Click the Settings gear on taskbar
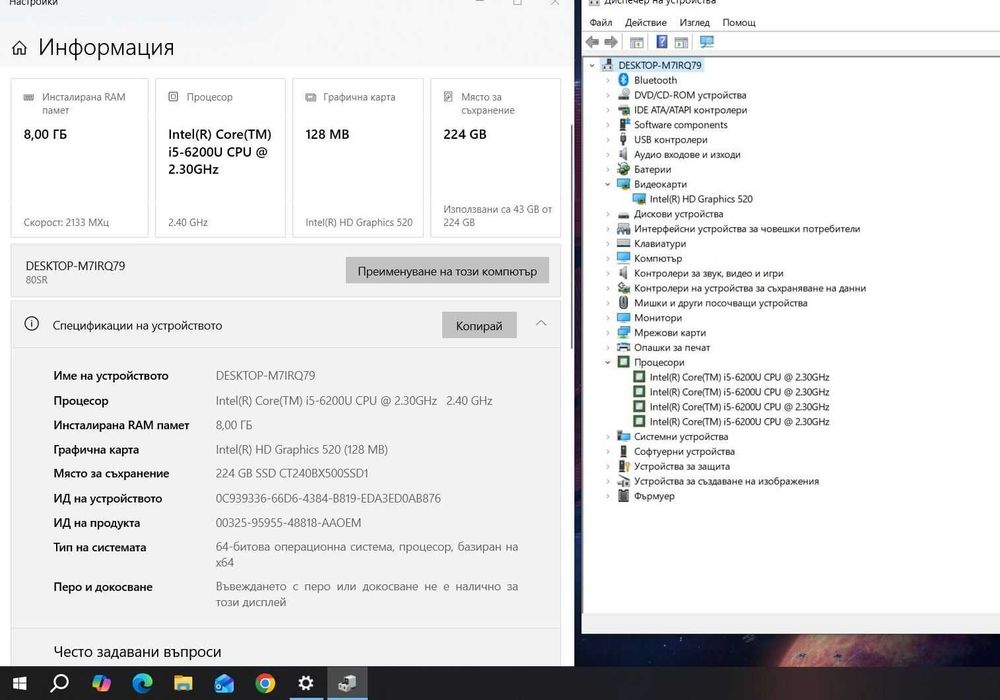This screenshot has height=700, width=1000. pyautogui.click(x=306, y=683)
